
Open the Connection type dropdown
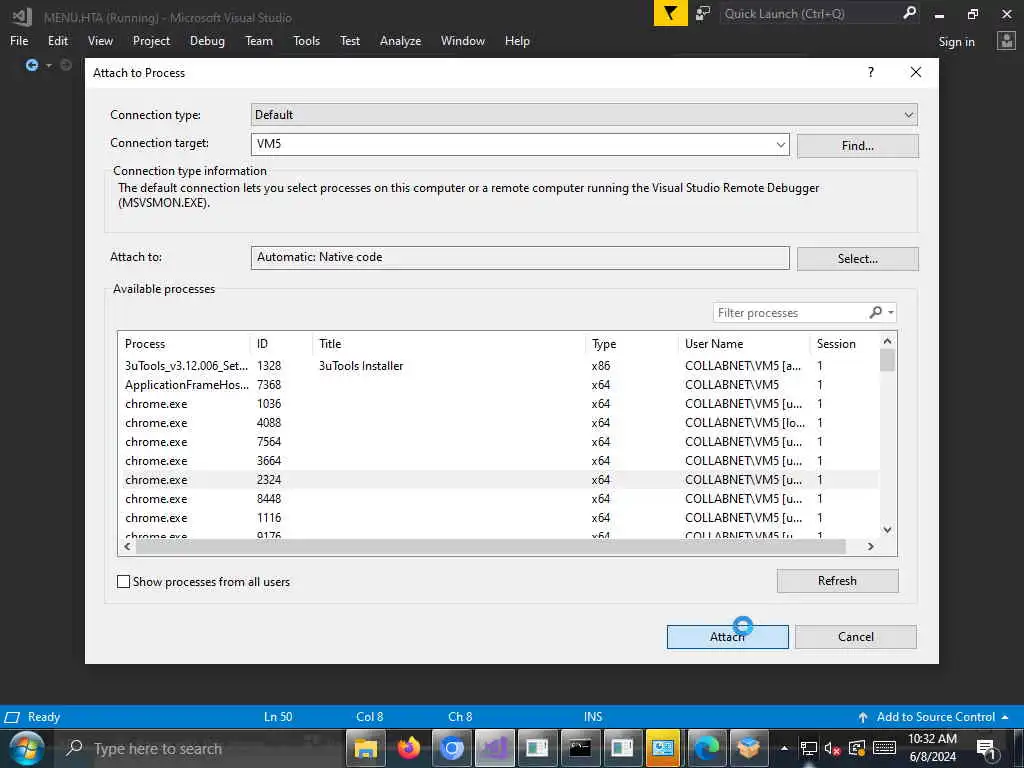click(584, 114)
